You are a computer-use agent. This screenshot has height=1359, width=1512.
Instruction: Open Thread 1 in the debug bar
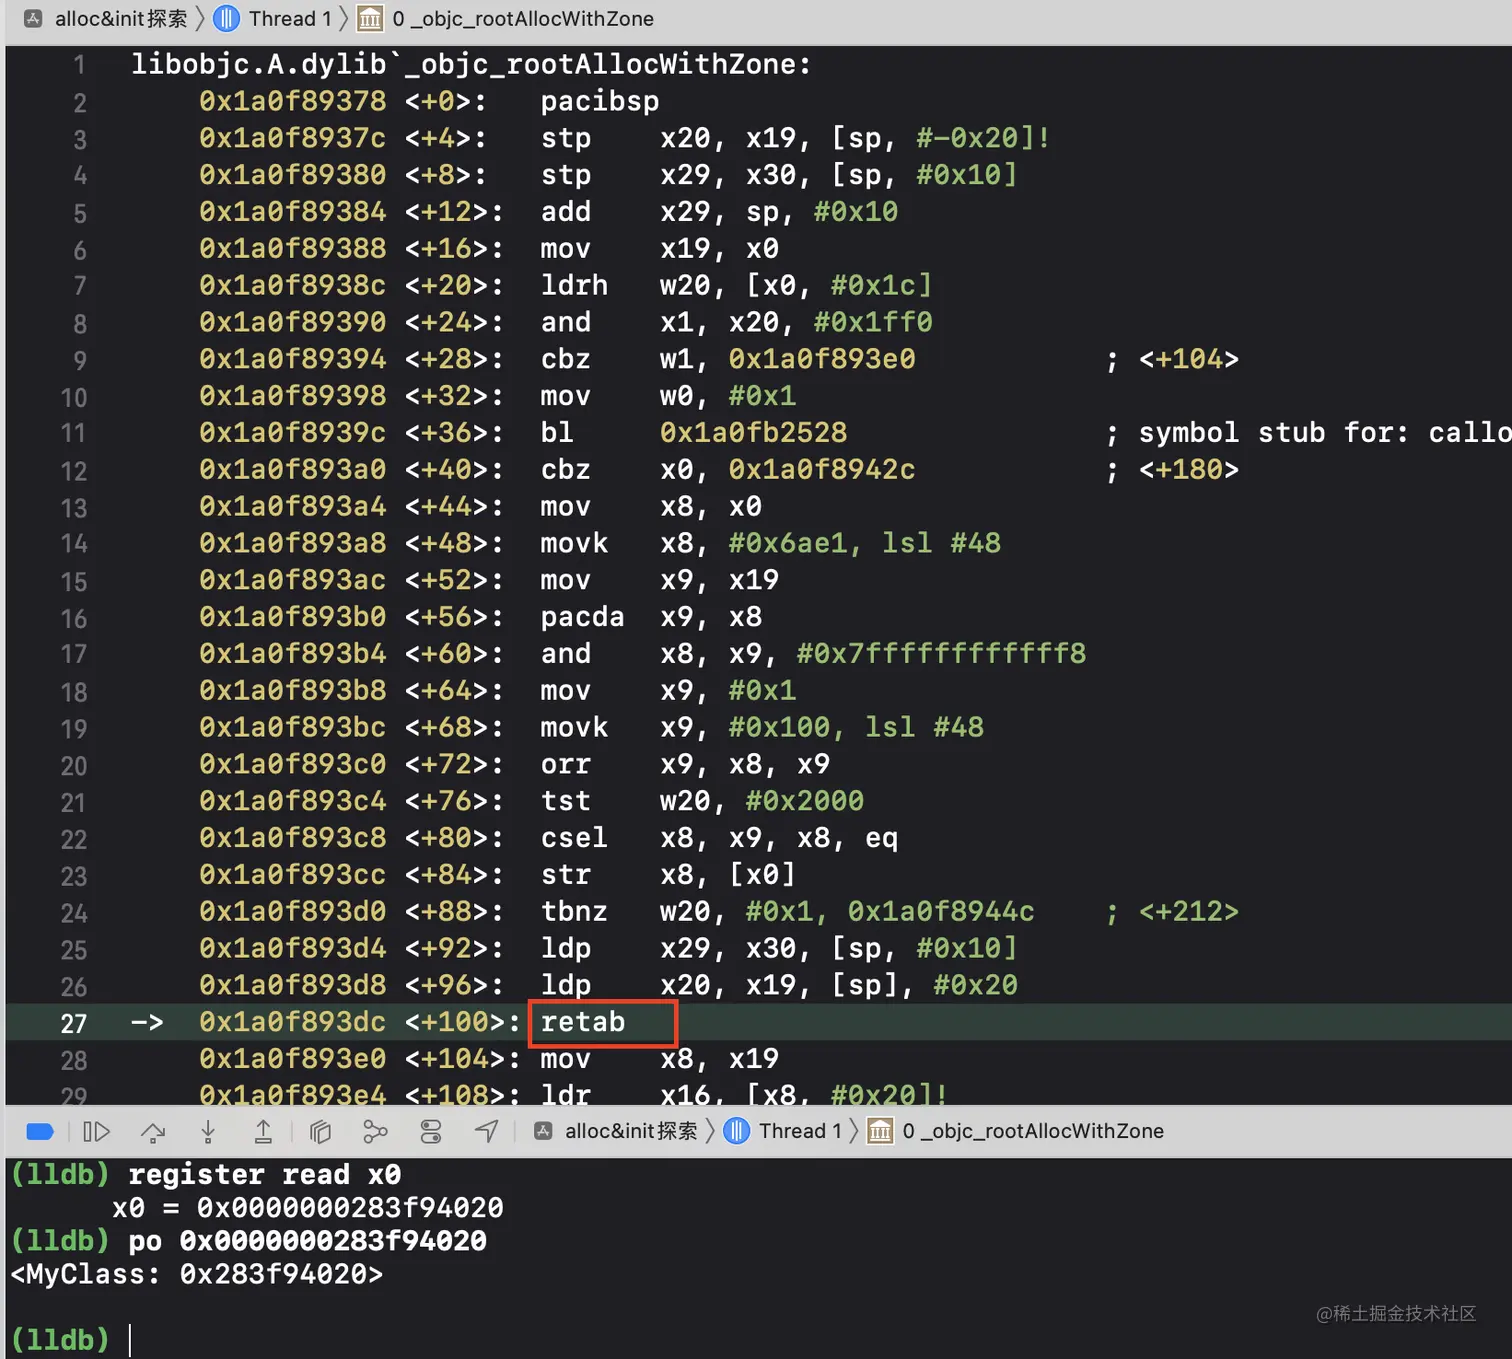click(x=800, y=1131)
